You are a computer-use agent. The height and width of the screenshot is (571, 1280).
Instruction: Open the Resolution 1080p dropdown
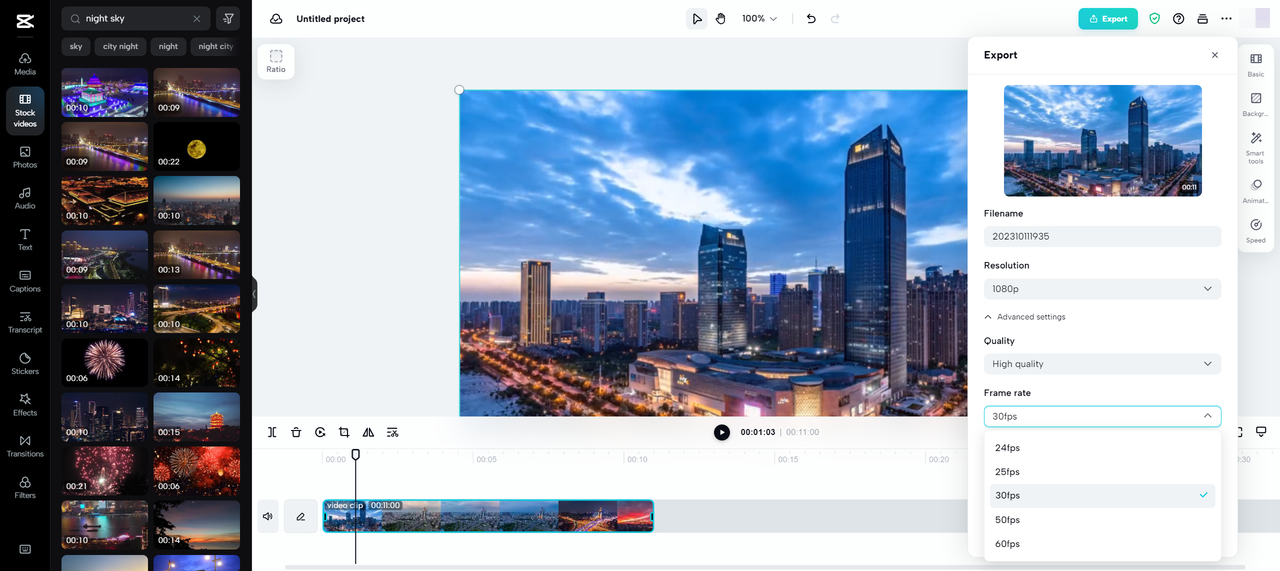1102,289
